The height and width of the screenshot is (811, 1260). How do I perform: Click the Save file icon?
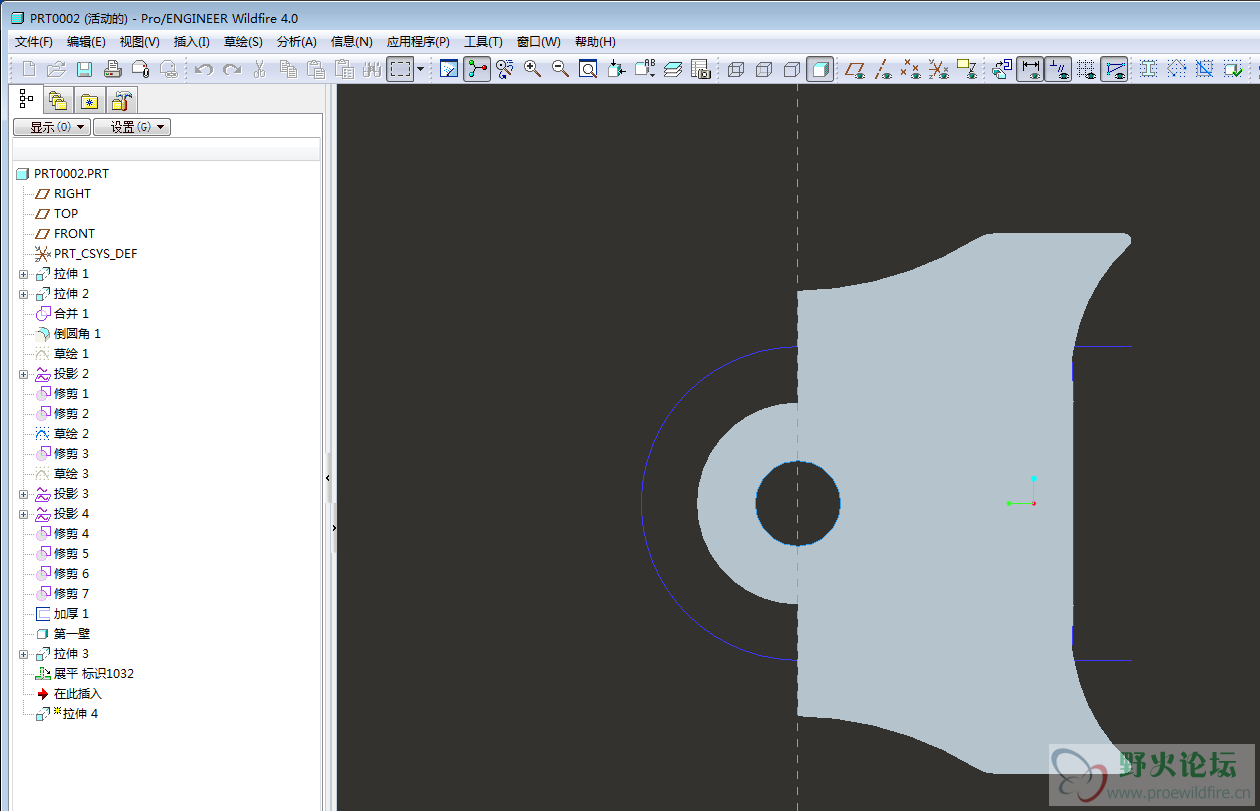85,69
